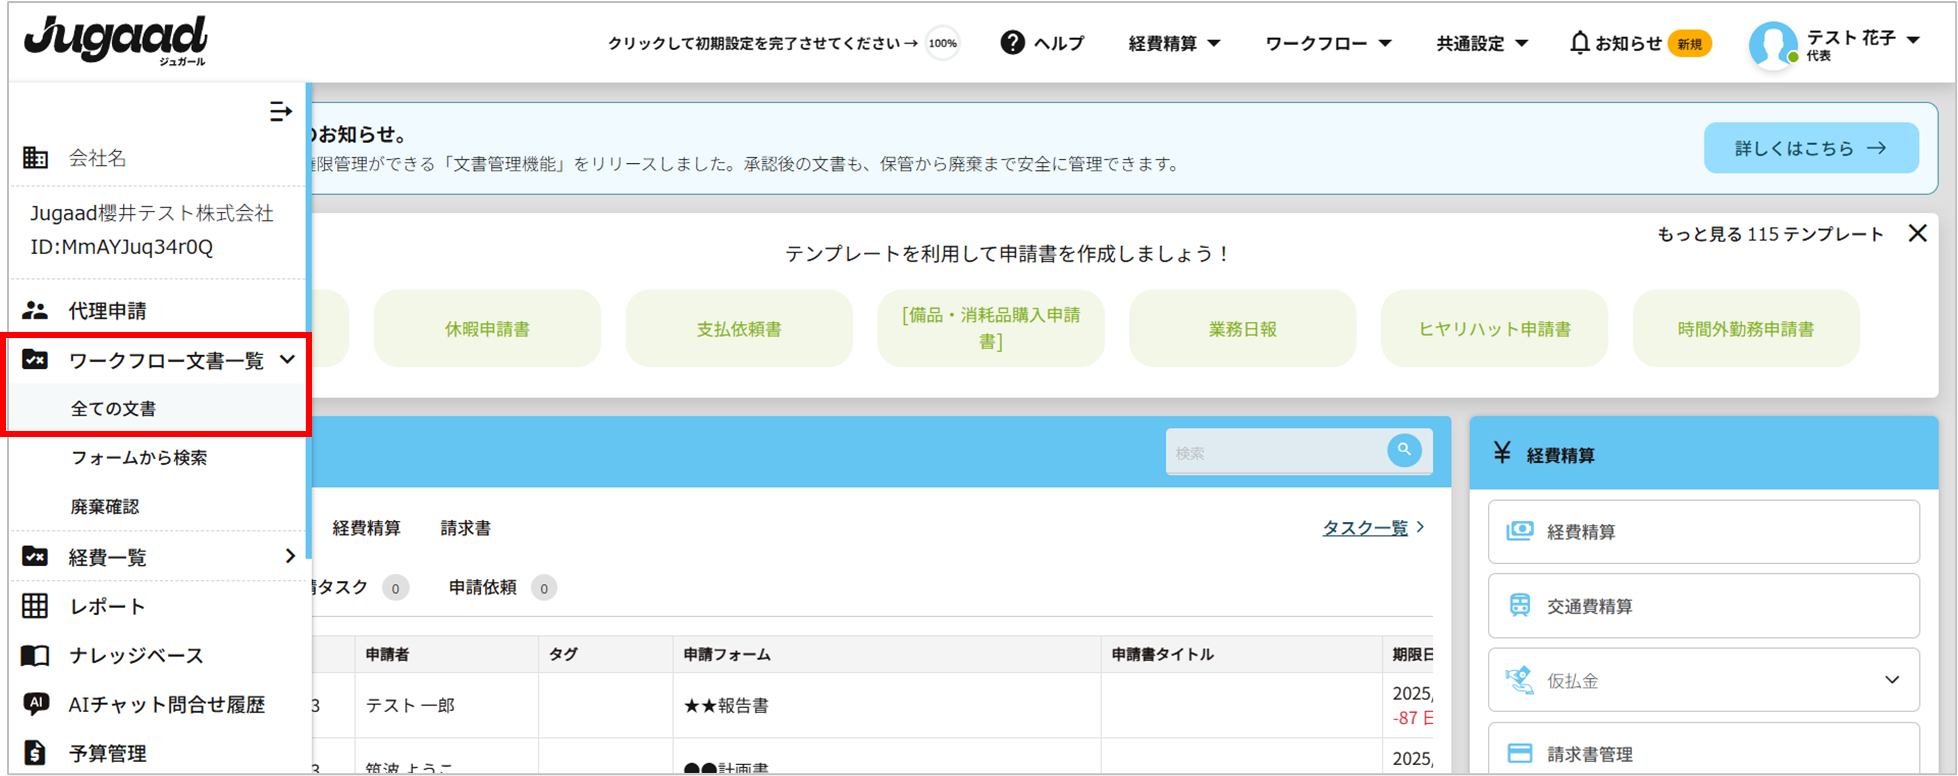Expand the 仮払金 dropdown
Screen dimensions: 1958x776
(1891, 680)
